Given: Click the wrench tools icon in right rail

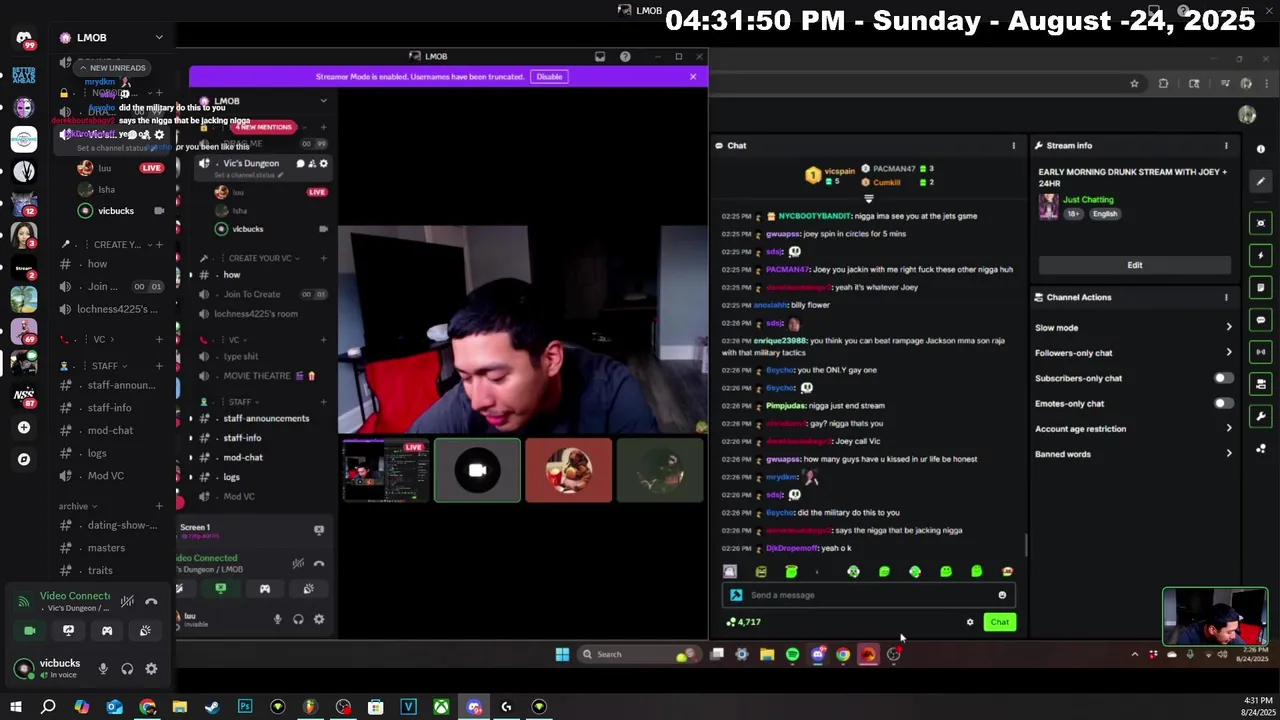Looking at the screenshot, I should 1261,416.
